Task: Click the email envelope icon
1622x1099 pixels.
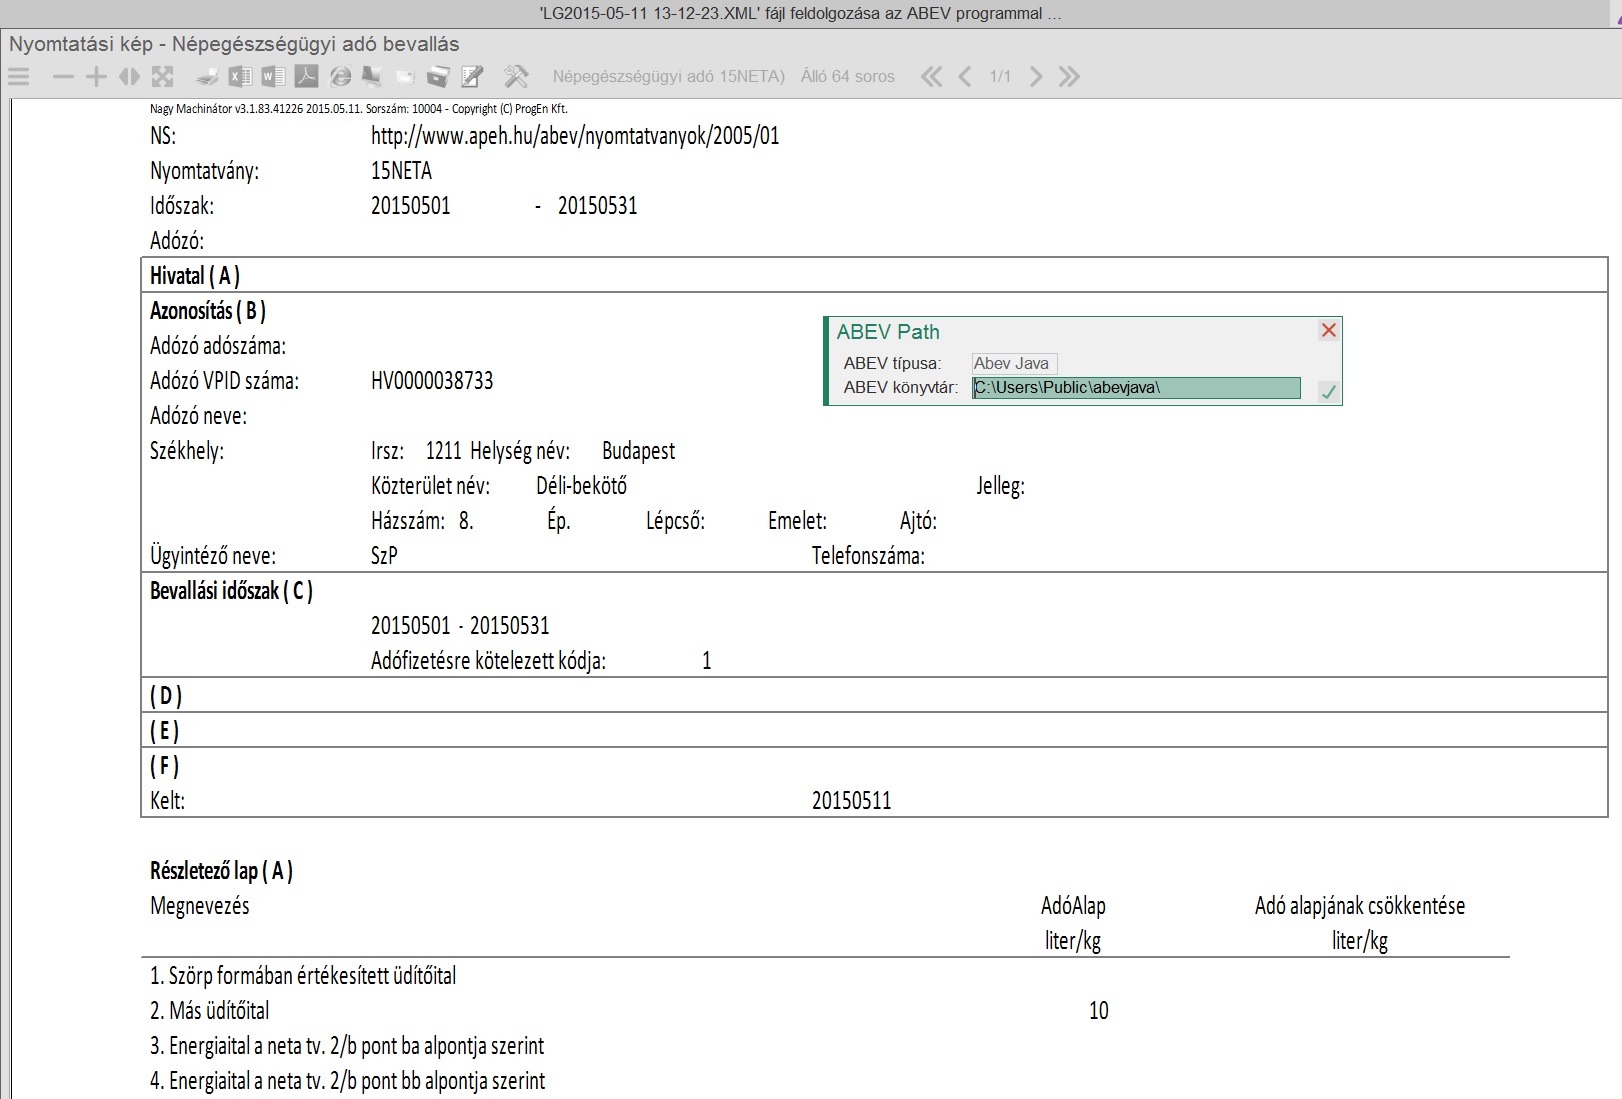Action: click(x=405, y=77)
